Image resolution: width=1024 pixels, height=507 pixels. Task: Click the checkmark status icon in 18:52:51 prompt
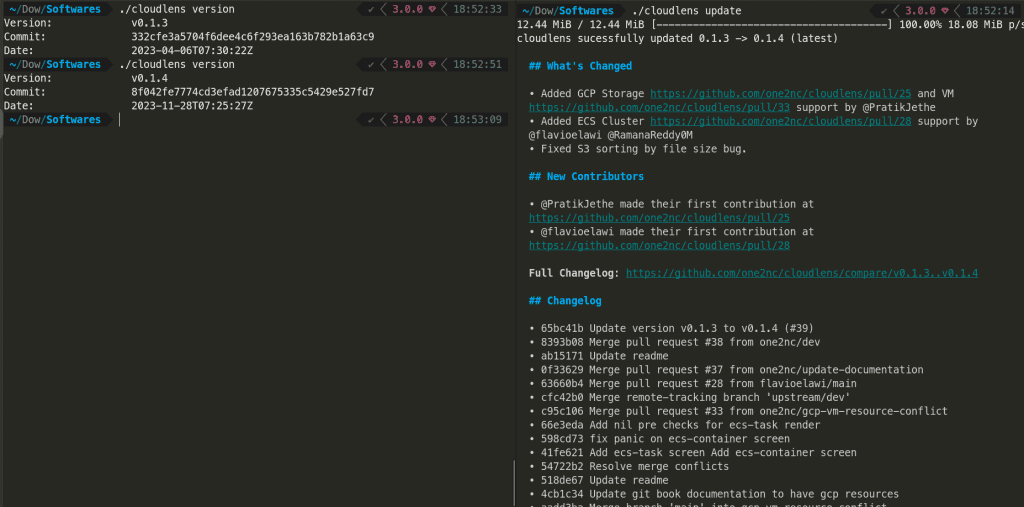[371, 64]
